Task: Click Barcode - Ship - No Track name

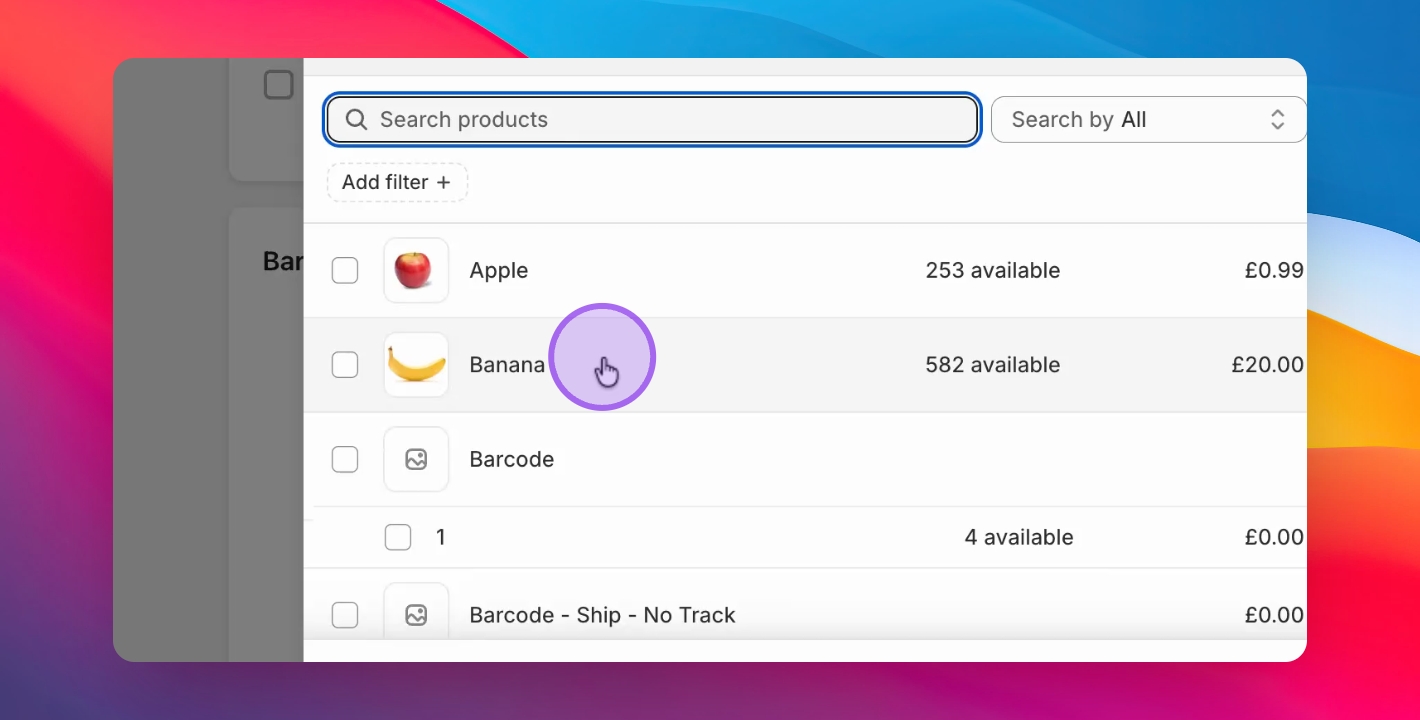Action: [x=602, y=615]
